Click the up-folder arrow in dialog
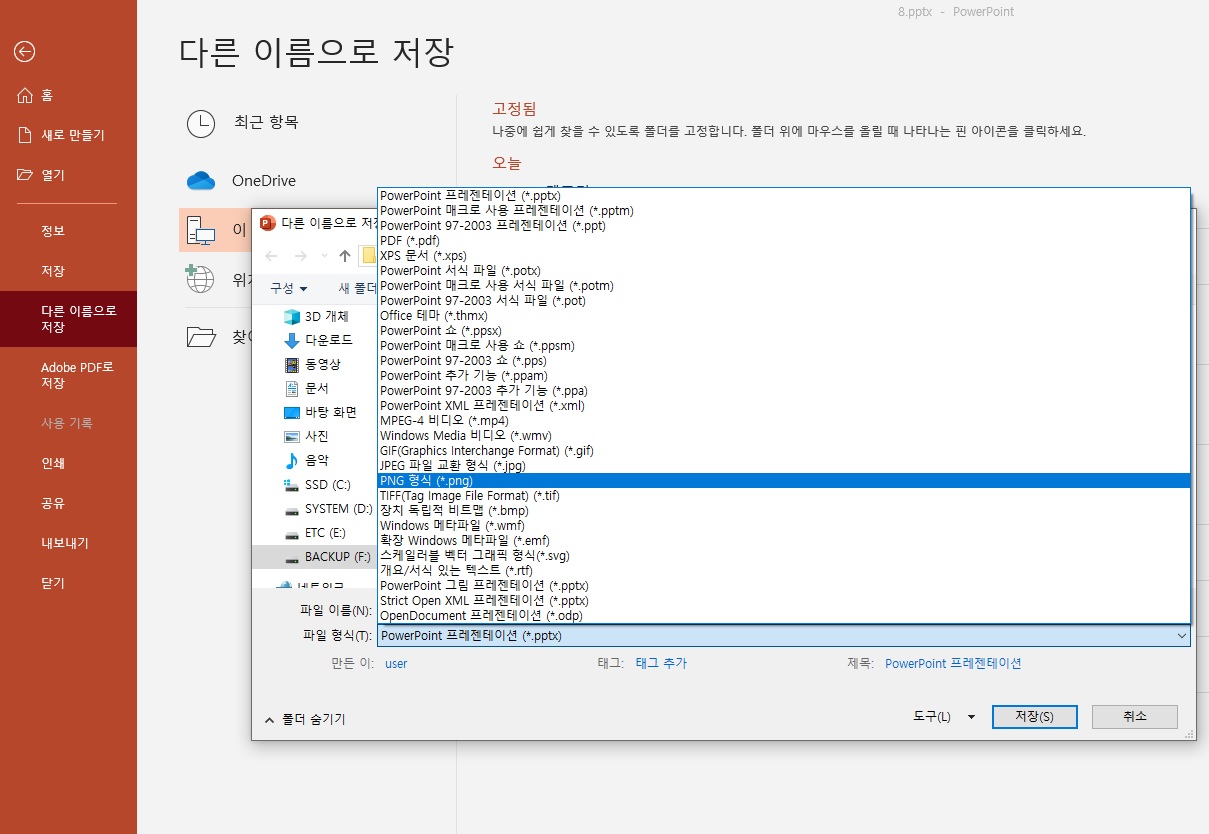 click(x=345, y=256)
